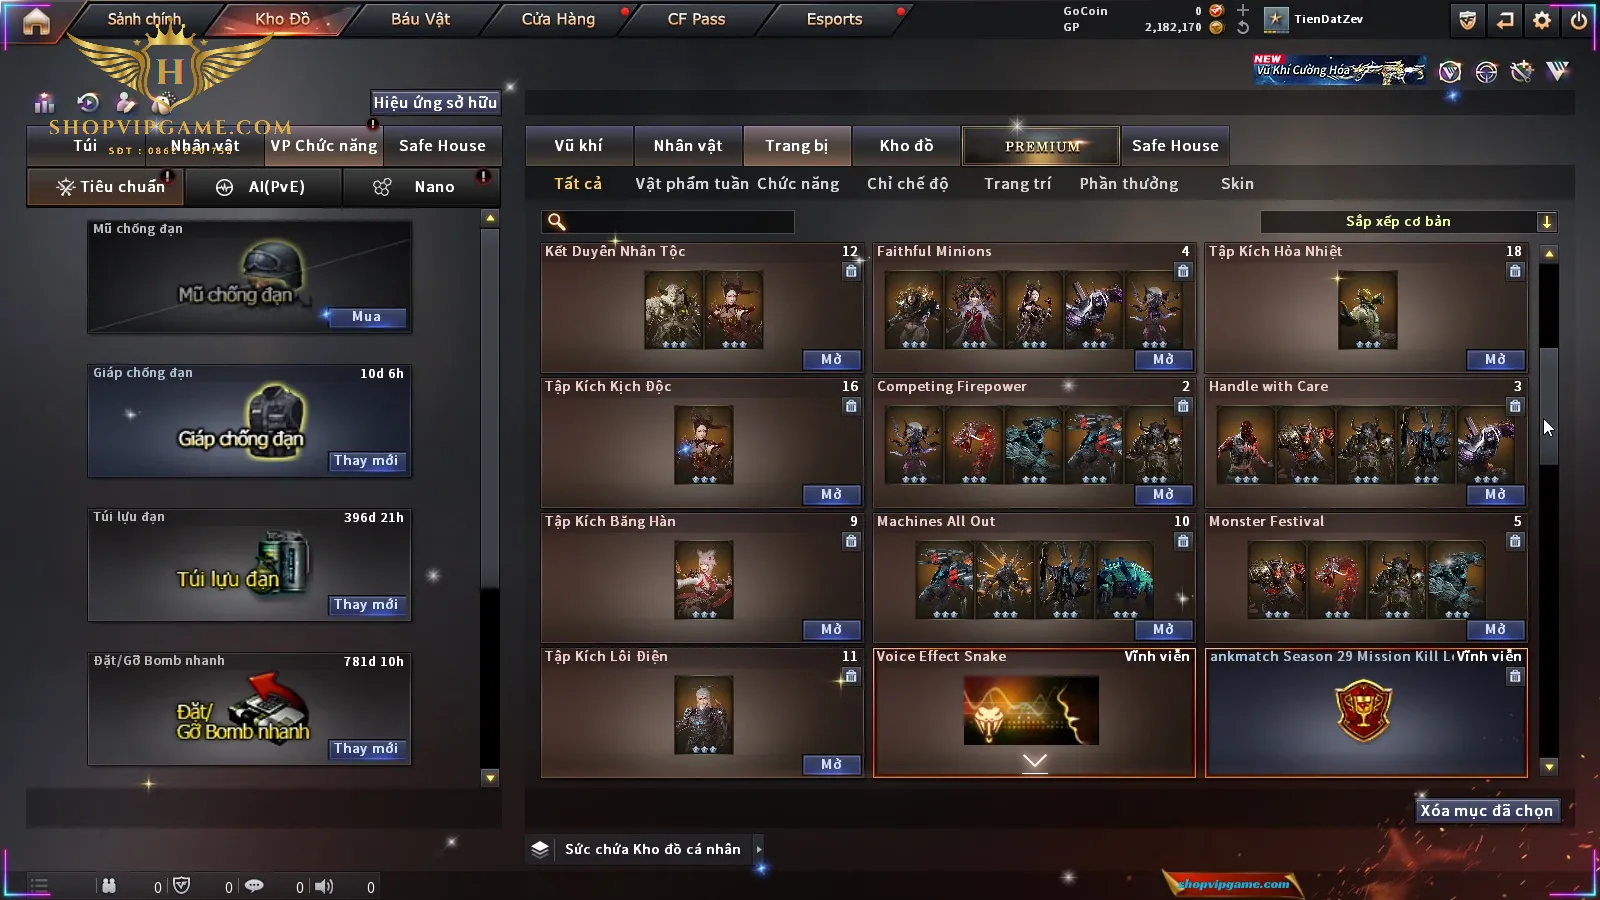Viewport: 1600px width, 900px height.
Task: Click the search magnifier icon
Action: point(557,222)
